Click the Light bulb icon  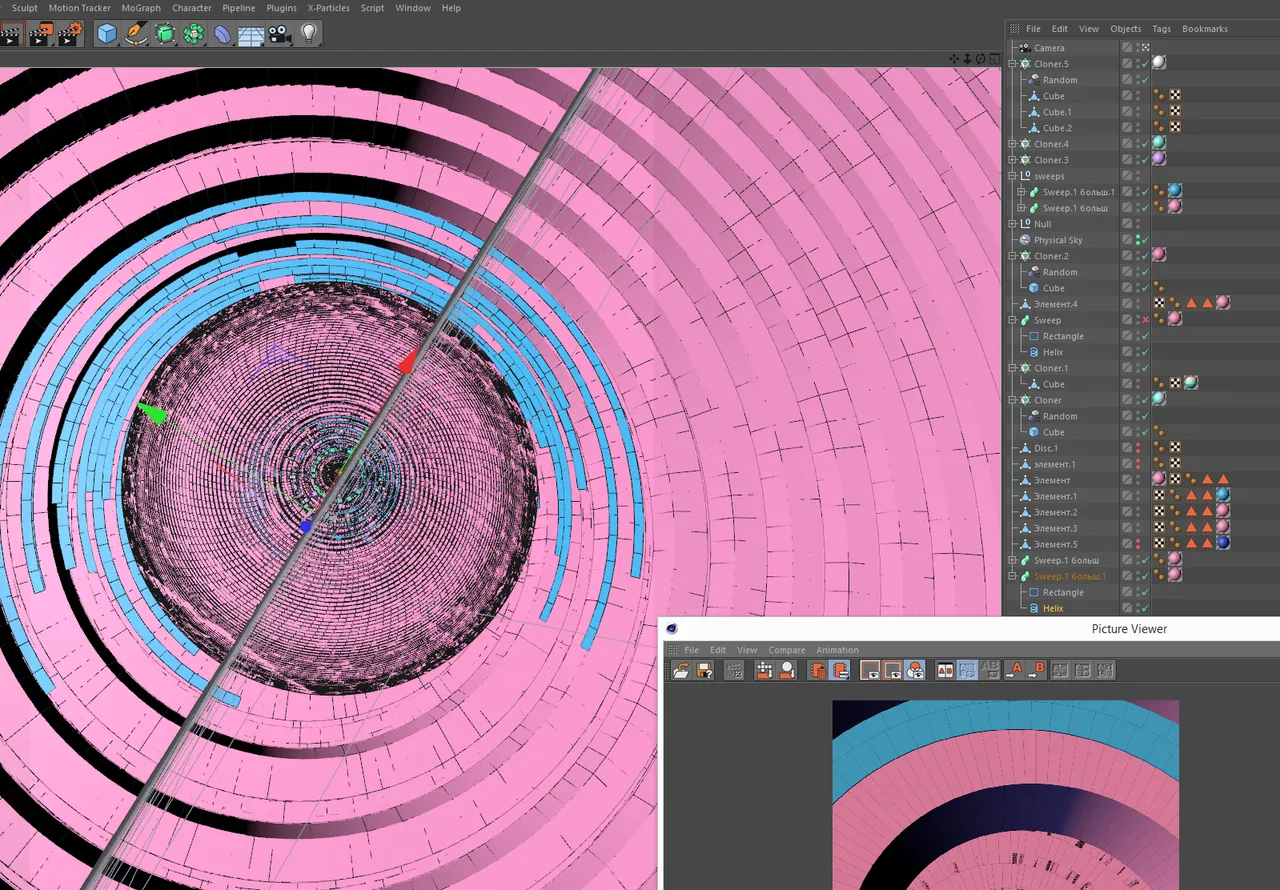pos(309,35)
